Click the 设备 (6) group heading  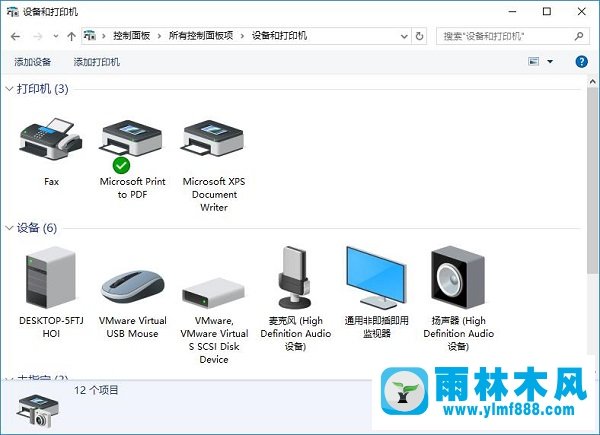(37, 228)
